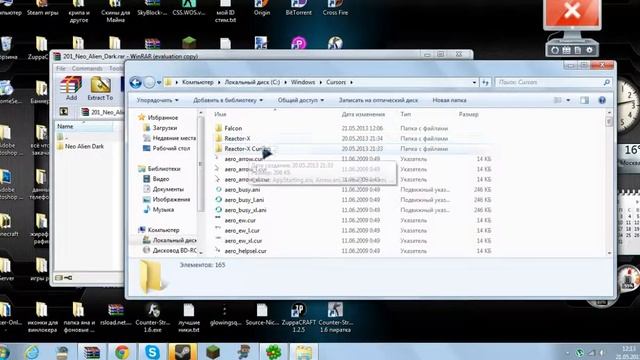The height and width of the screenshot is (360, 640).
Task: Open the BitTorrent desktop shortcut
Action: click(x=298, y=8)
